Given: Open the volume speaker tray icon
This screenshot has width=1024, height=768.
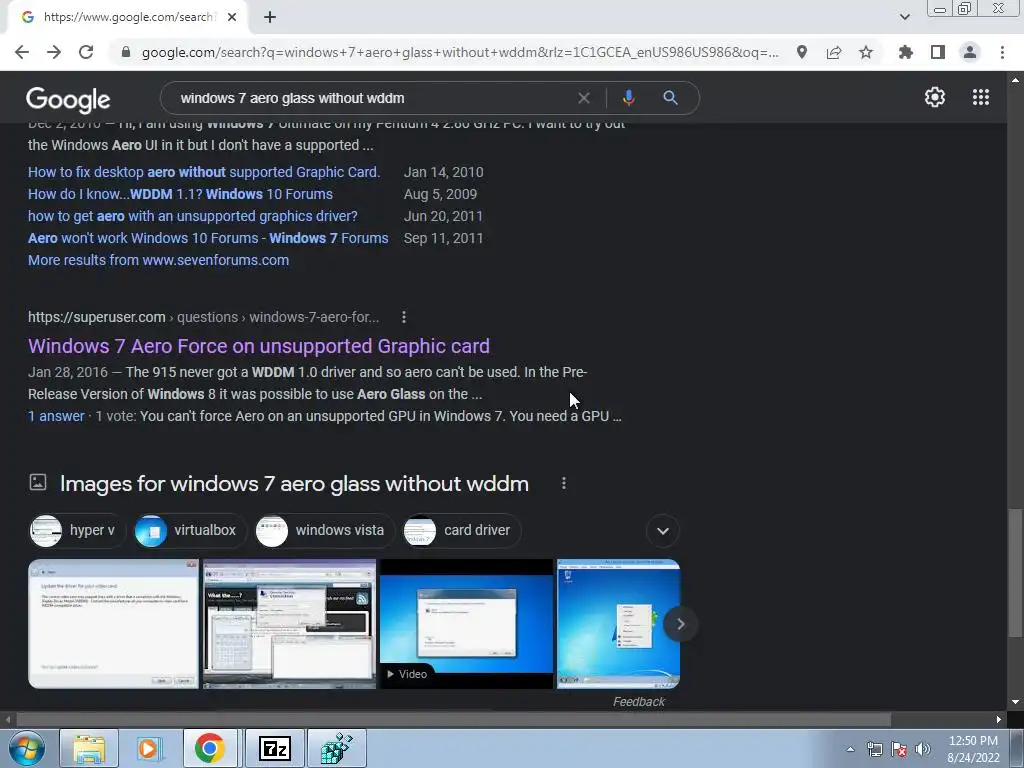Looking at the screenshot, I should coord(923,749).
